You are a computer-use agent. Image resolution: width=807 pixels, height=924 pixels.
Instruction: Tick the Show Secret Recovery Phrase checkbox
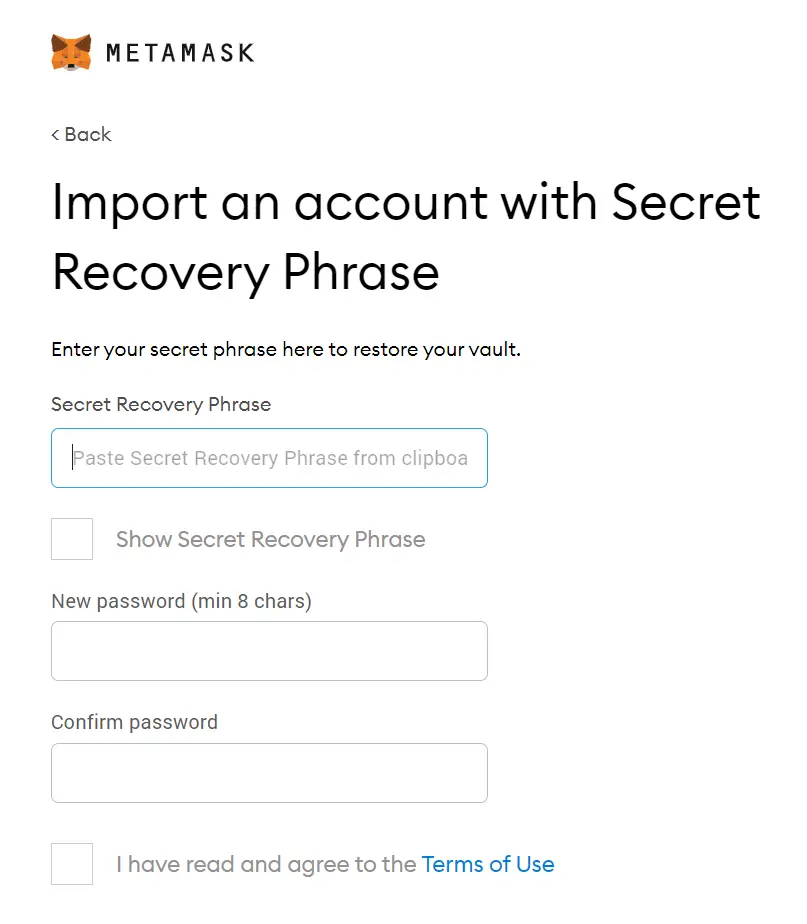[72, 539]
